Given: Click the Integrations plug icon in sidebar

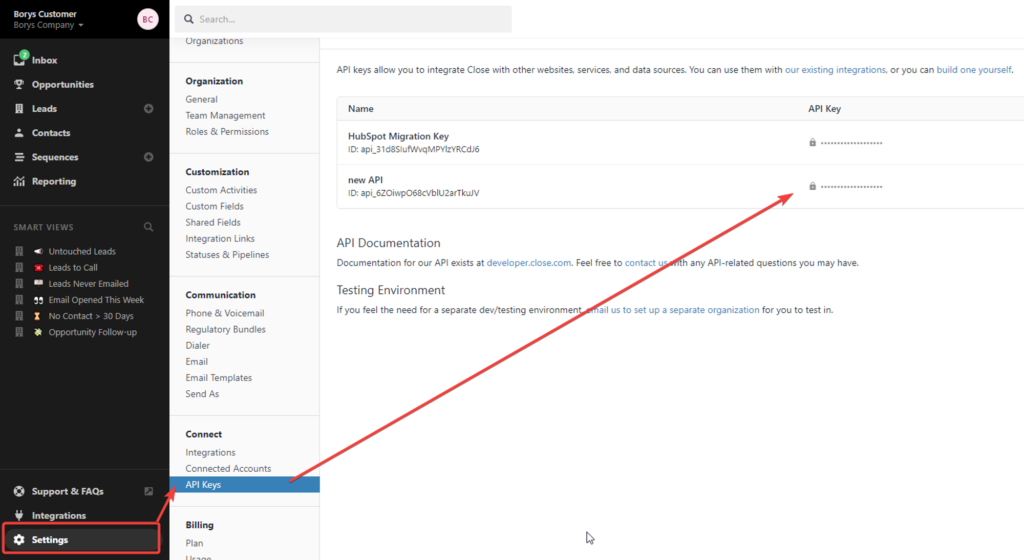Looking at the screenshot, I should point(19,515).
